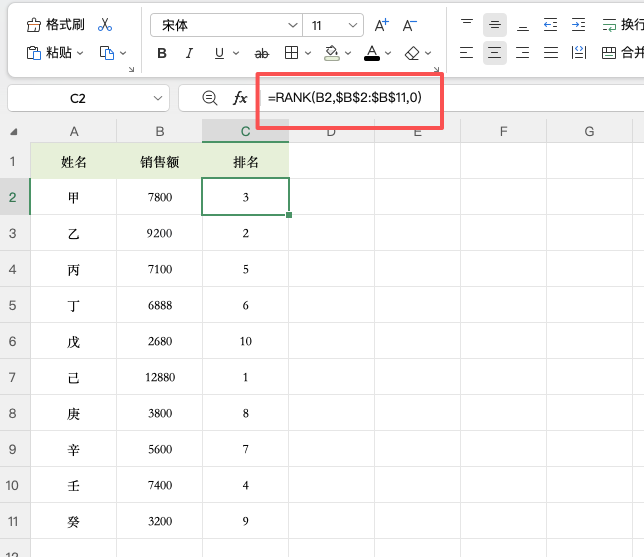Viewport: 644px width, 557px height.
Task: Open the clipboard group dialog launcher
Action: coord(131,69)
